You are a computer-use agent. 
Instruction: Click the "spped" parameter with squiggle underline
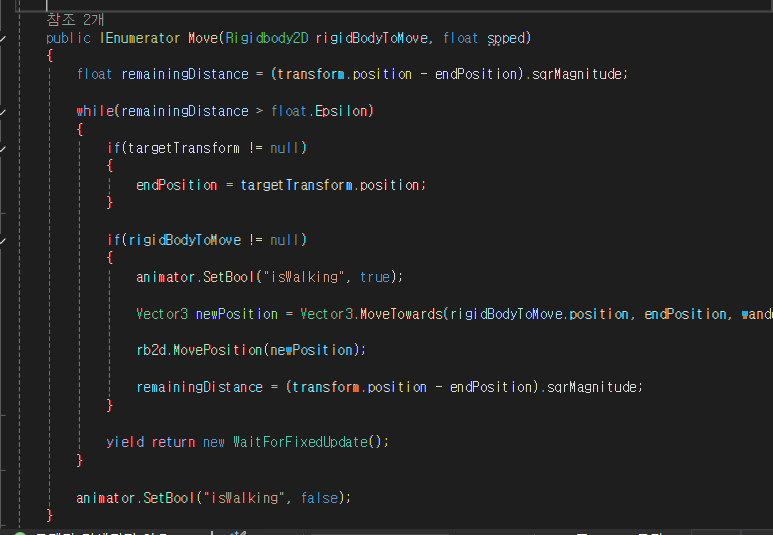[506, 39]
